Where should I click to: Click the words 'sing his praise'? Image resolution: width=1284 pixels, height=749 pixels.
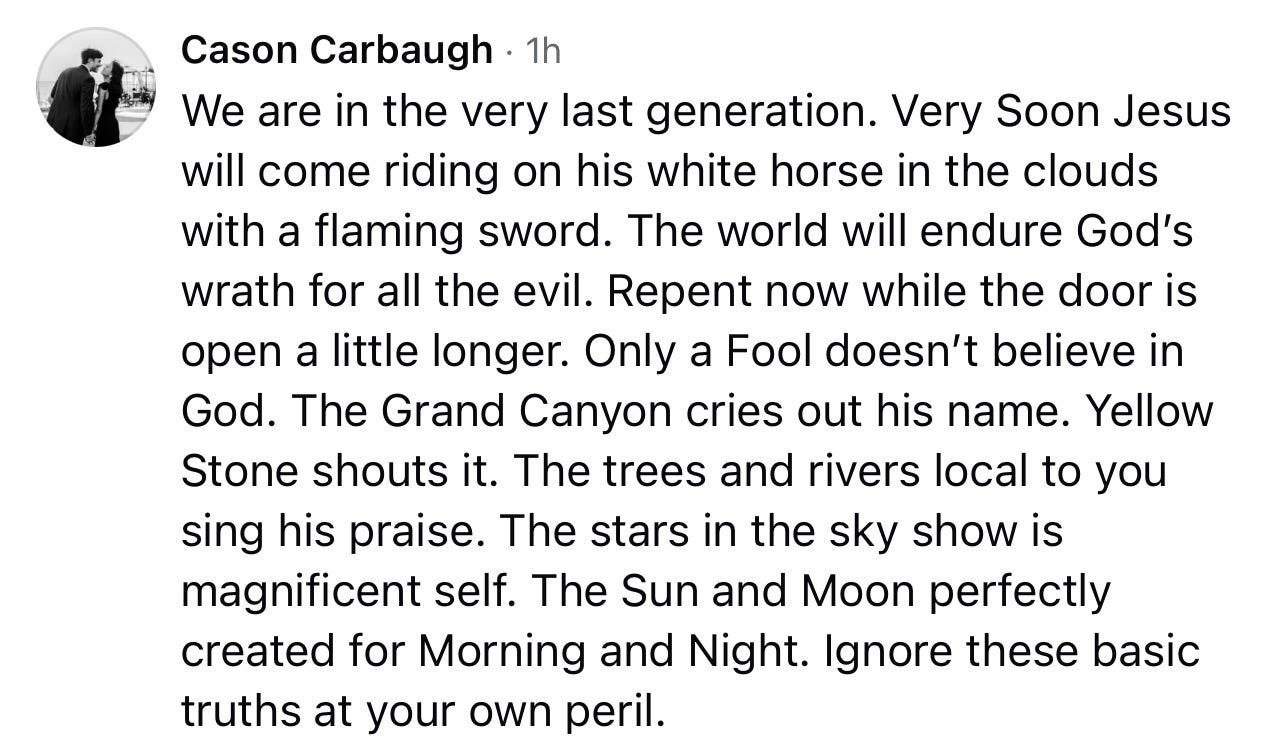point(332,531)
